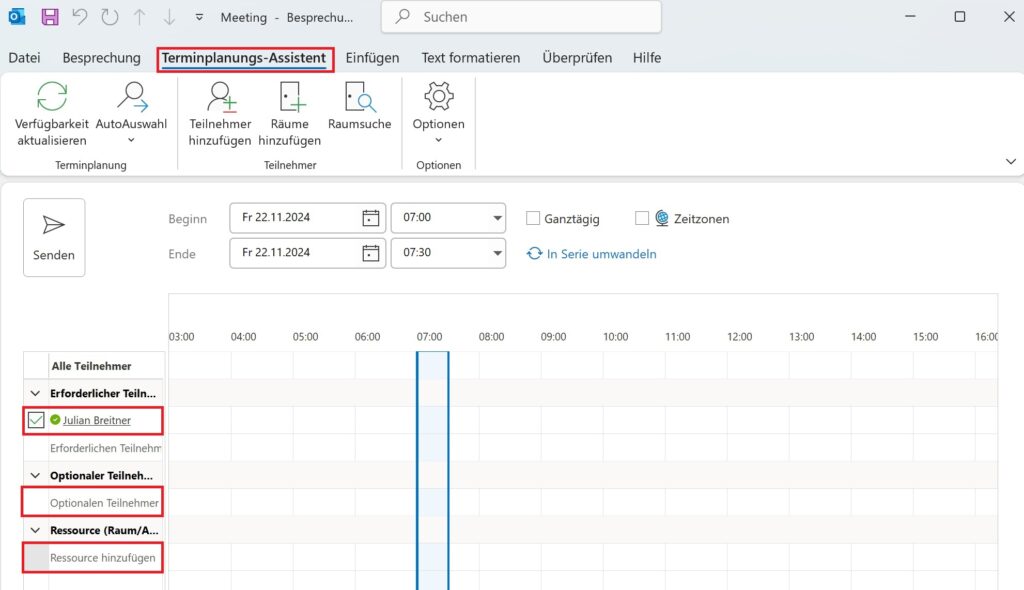This screenshot has height=590, width=1024.
Task: Click Verfügbarkeit aktualisieren refresh icon
Action: (x=52, y=97)
